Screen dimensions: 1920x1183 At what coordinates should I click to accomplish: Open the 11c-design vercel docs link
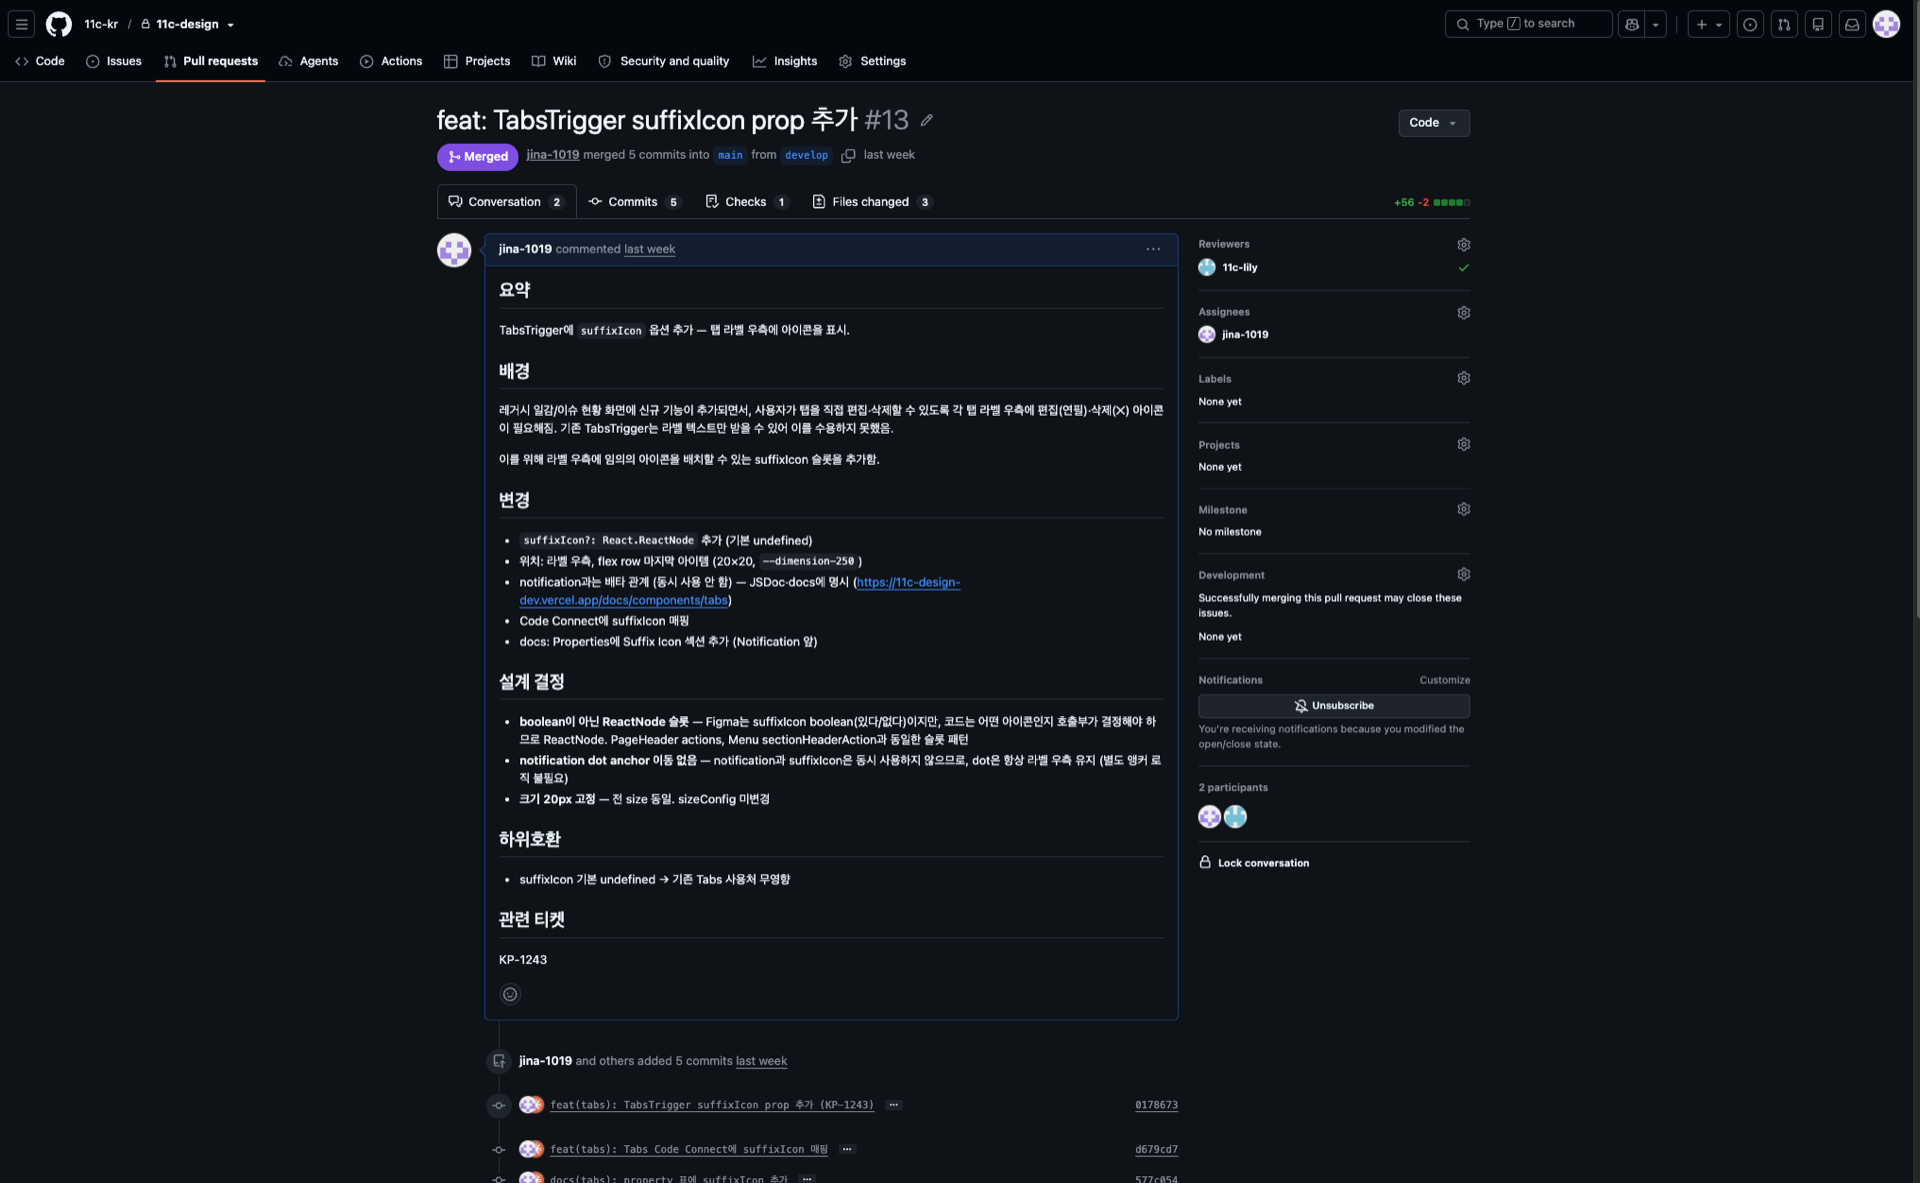tap(740, 591)
